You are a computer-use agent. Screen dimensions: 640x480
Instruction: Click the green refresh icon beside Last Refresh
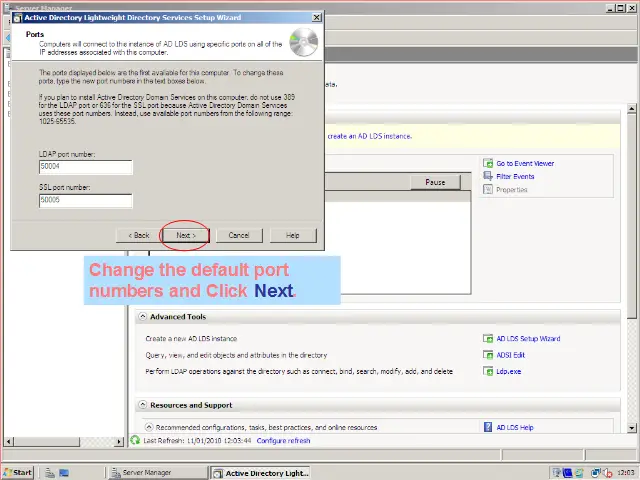(135, 440)
